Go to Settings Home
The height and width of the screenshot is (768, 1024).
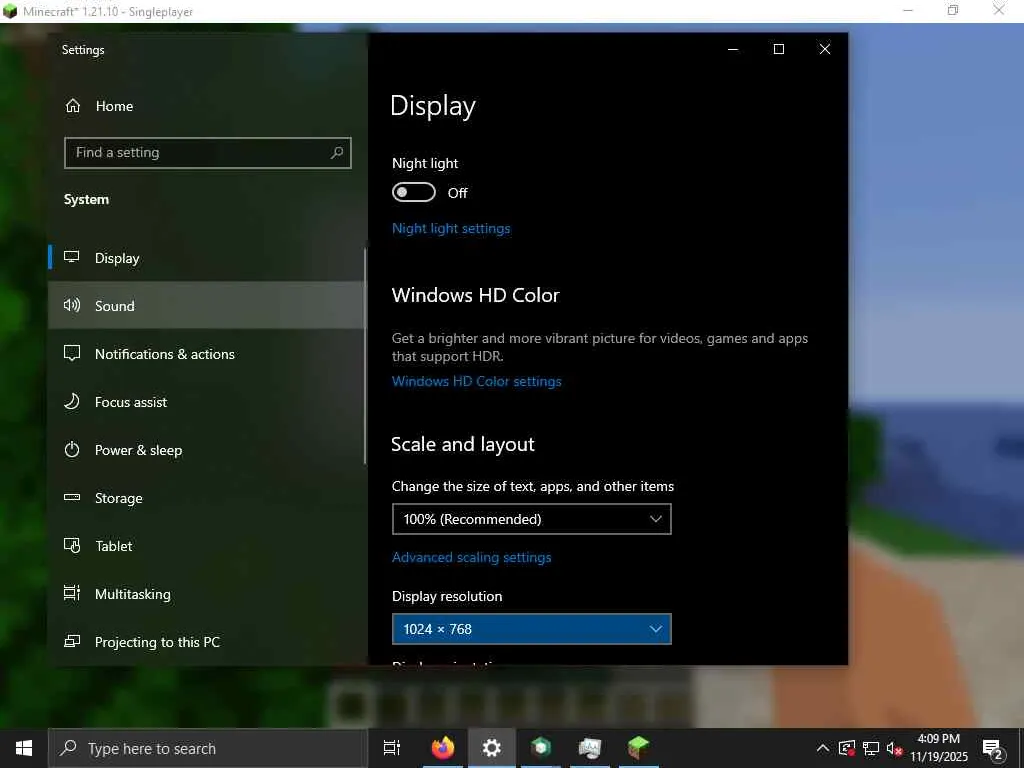pos(99,106)
